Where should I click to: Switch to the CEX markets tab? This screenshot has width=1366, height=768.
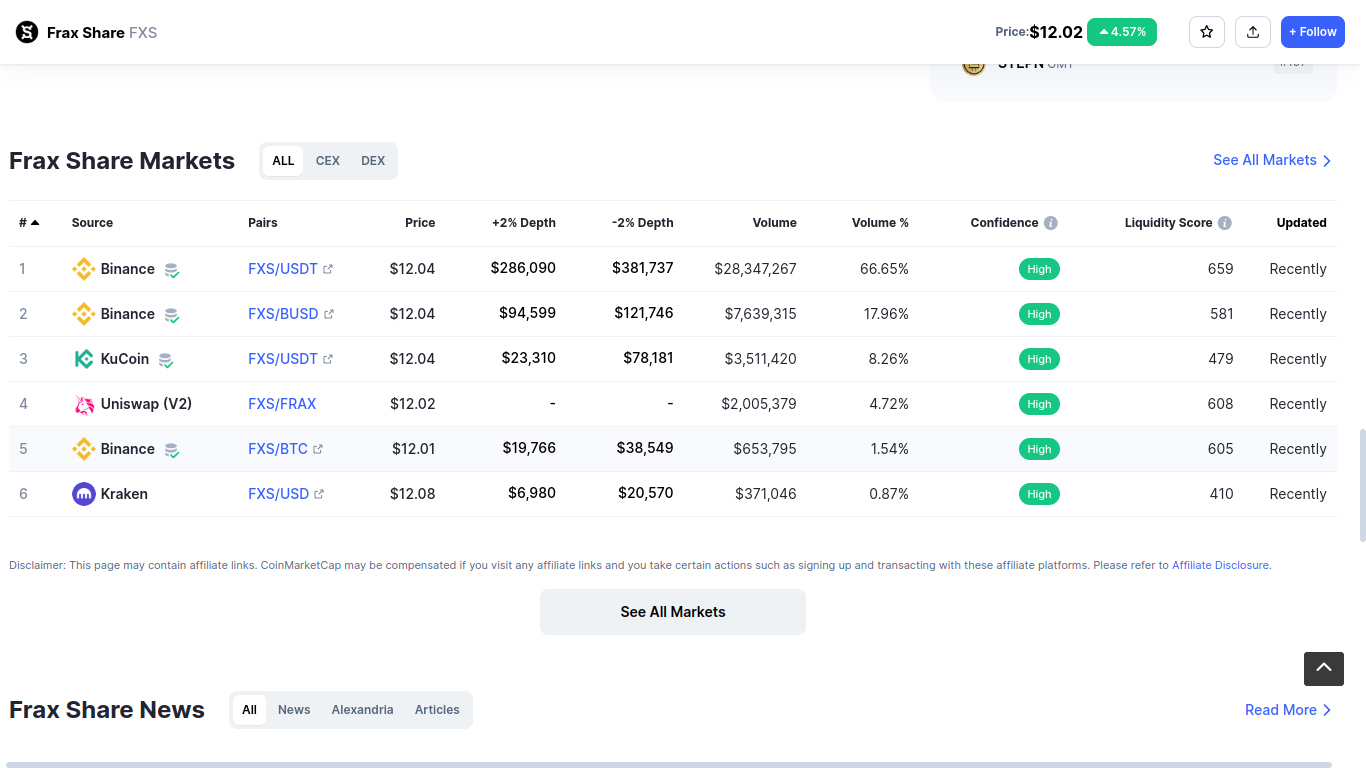click(x=328, y=161)
